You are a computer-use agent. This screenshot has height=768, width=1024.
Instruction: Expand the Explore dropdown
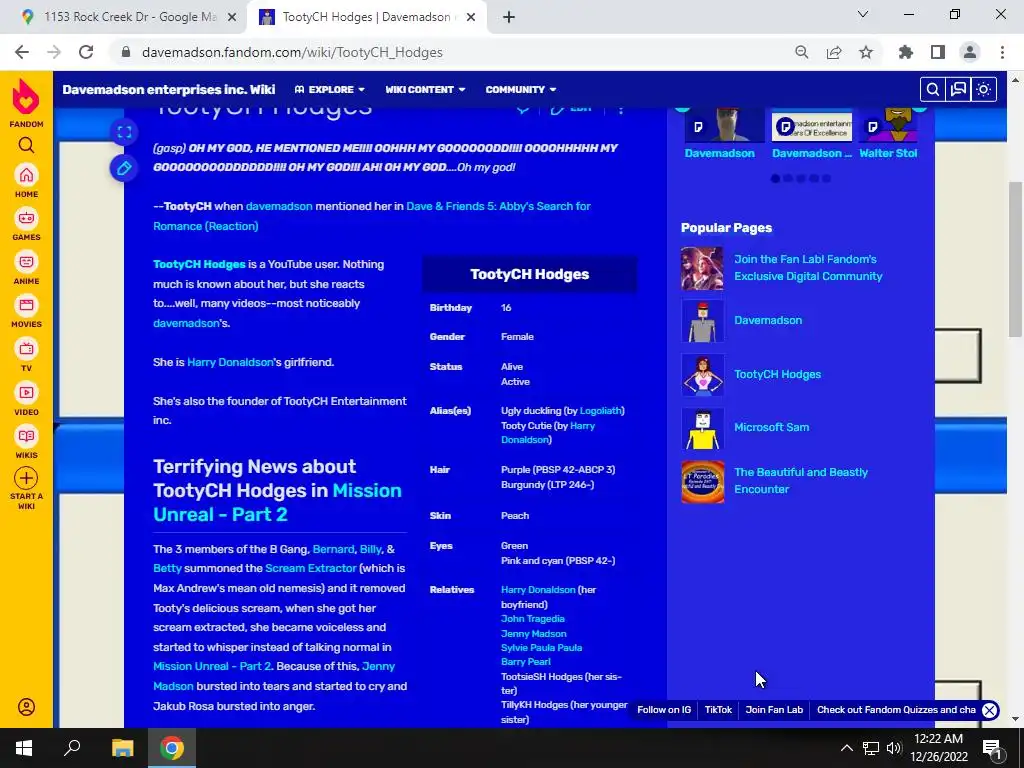(x=330, y=89)
